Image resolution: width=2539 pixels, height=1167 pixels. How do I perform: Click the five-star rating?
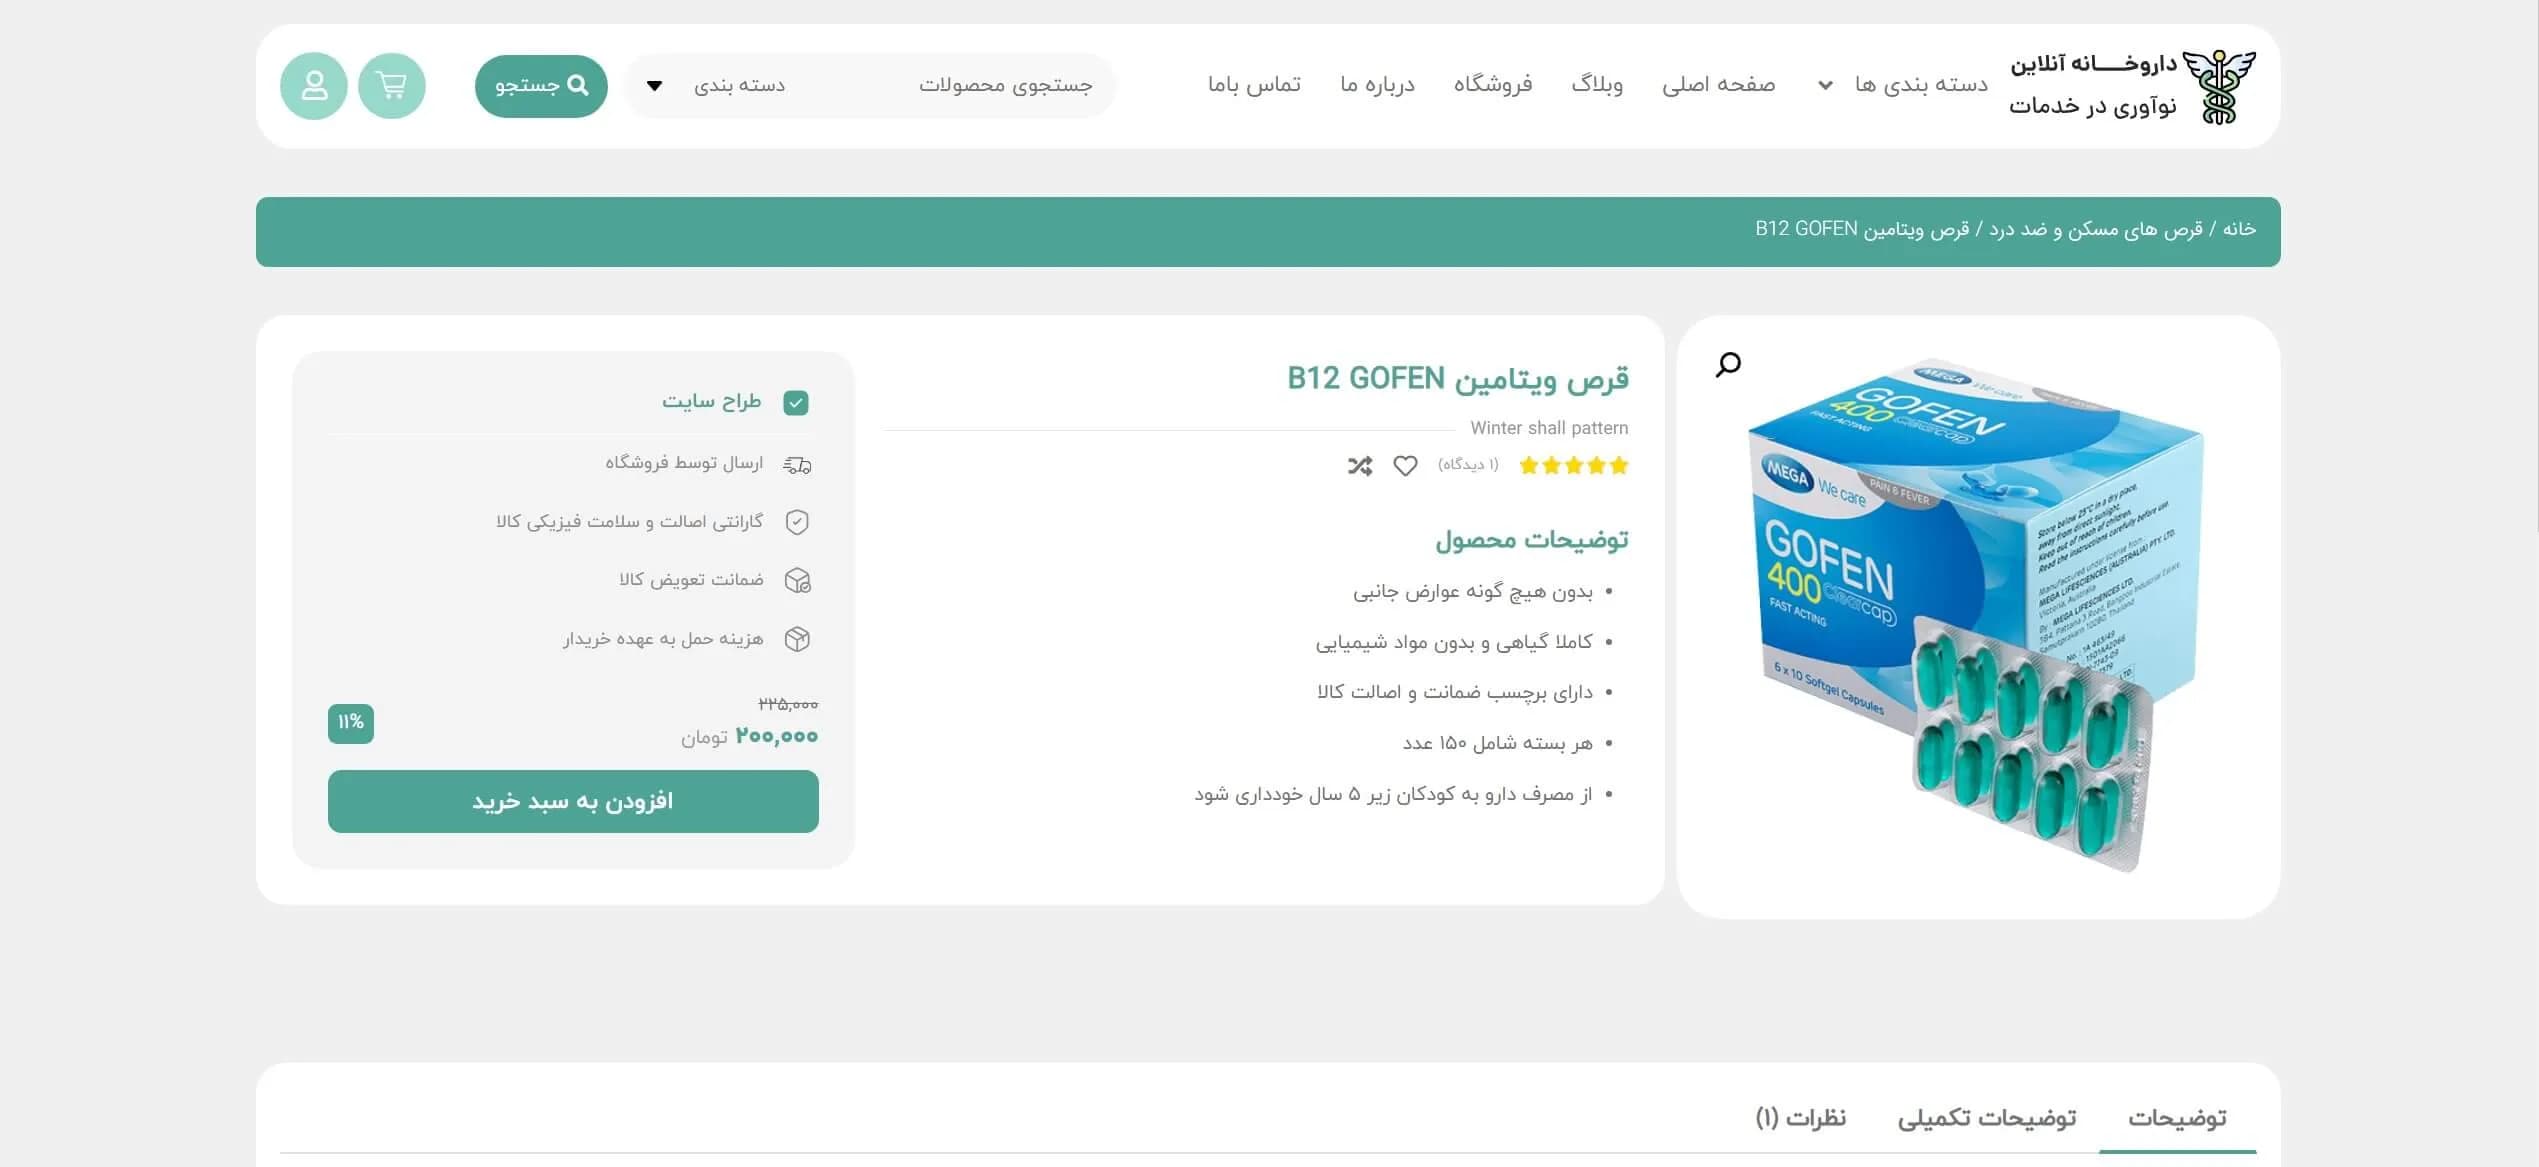point(1573,465)
